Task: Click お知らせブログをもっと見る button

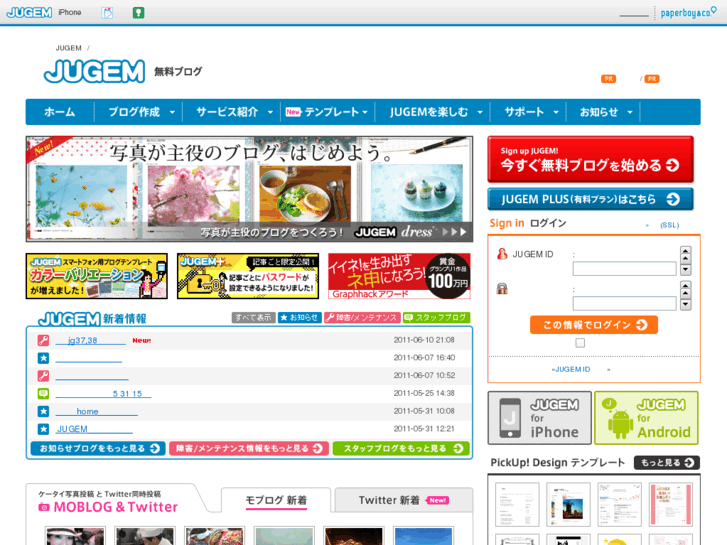Action: 98,449
